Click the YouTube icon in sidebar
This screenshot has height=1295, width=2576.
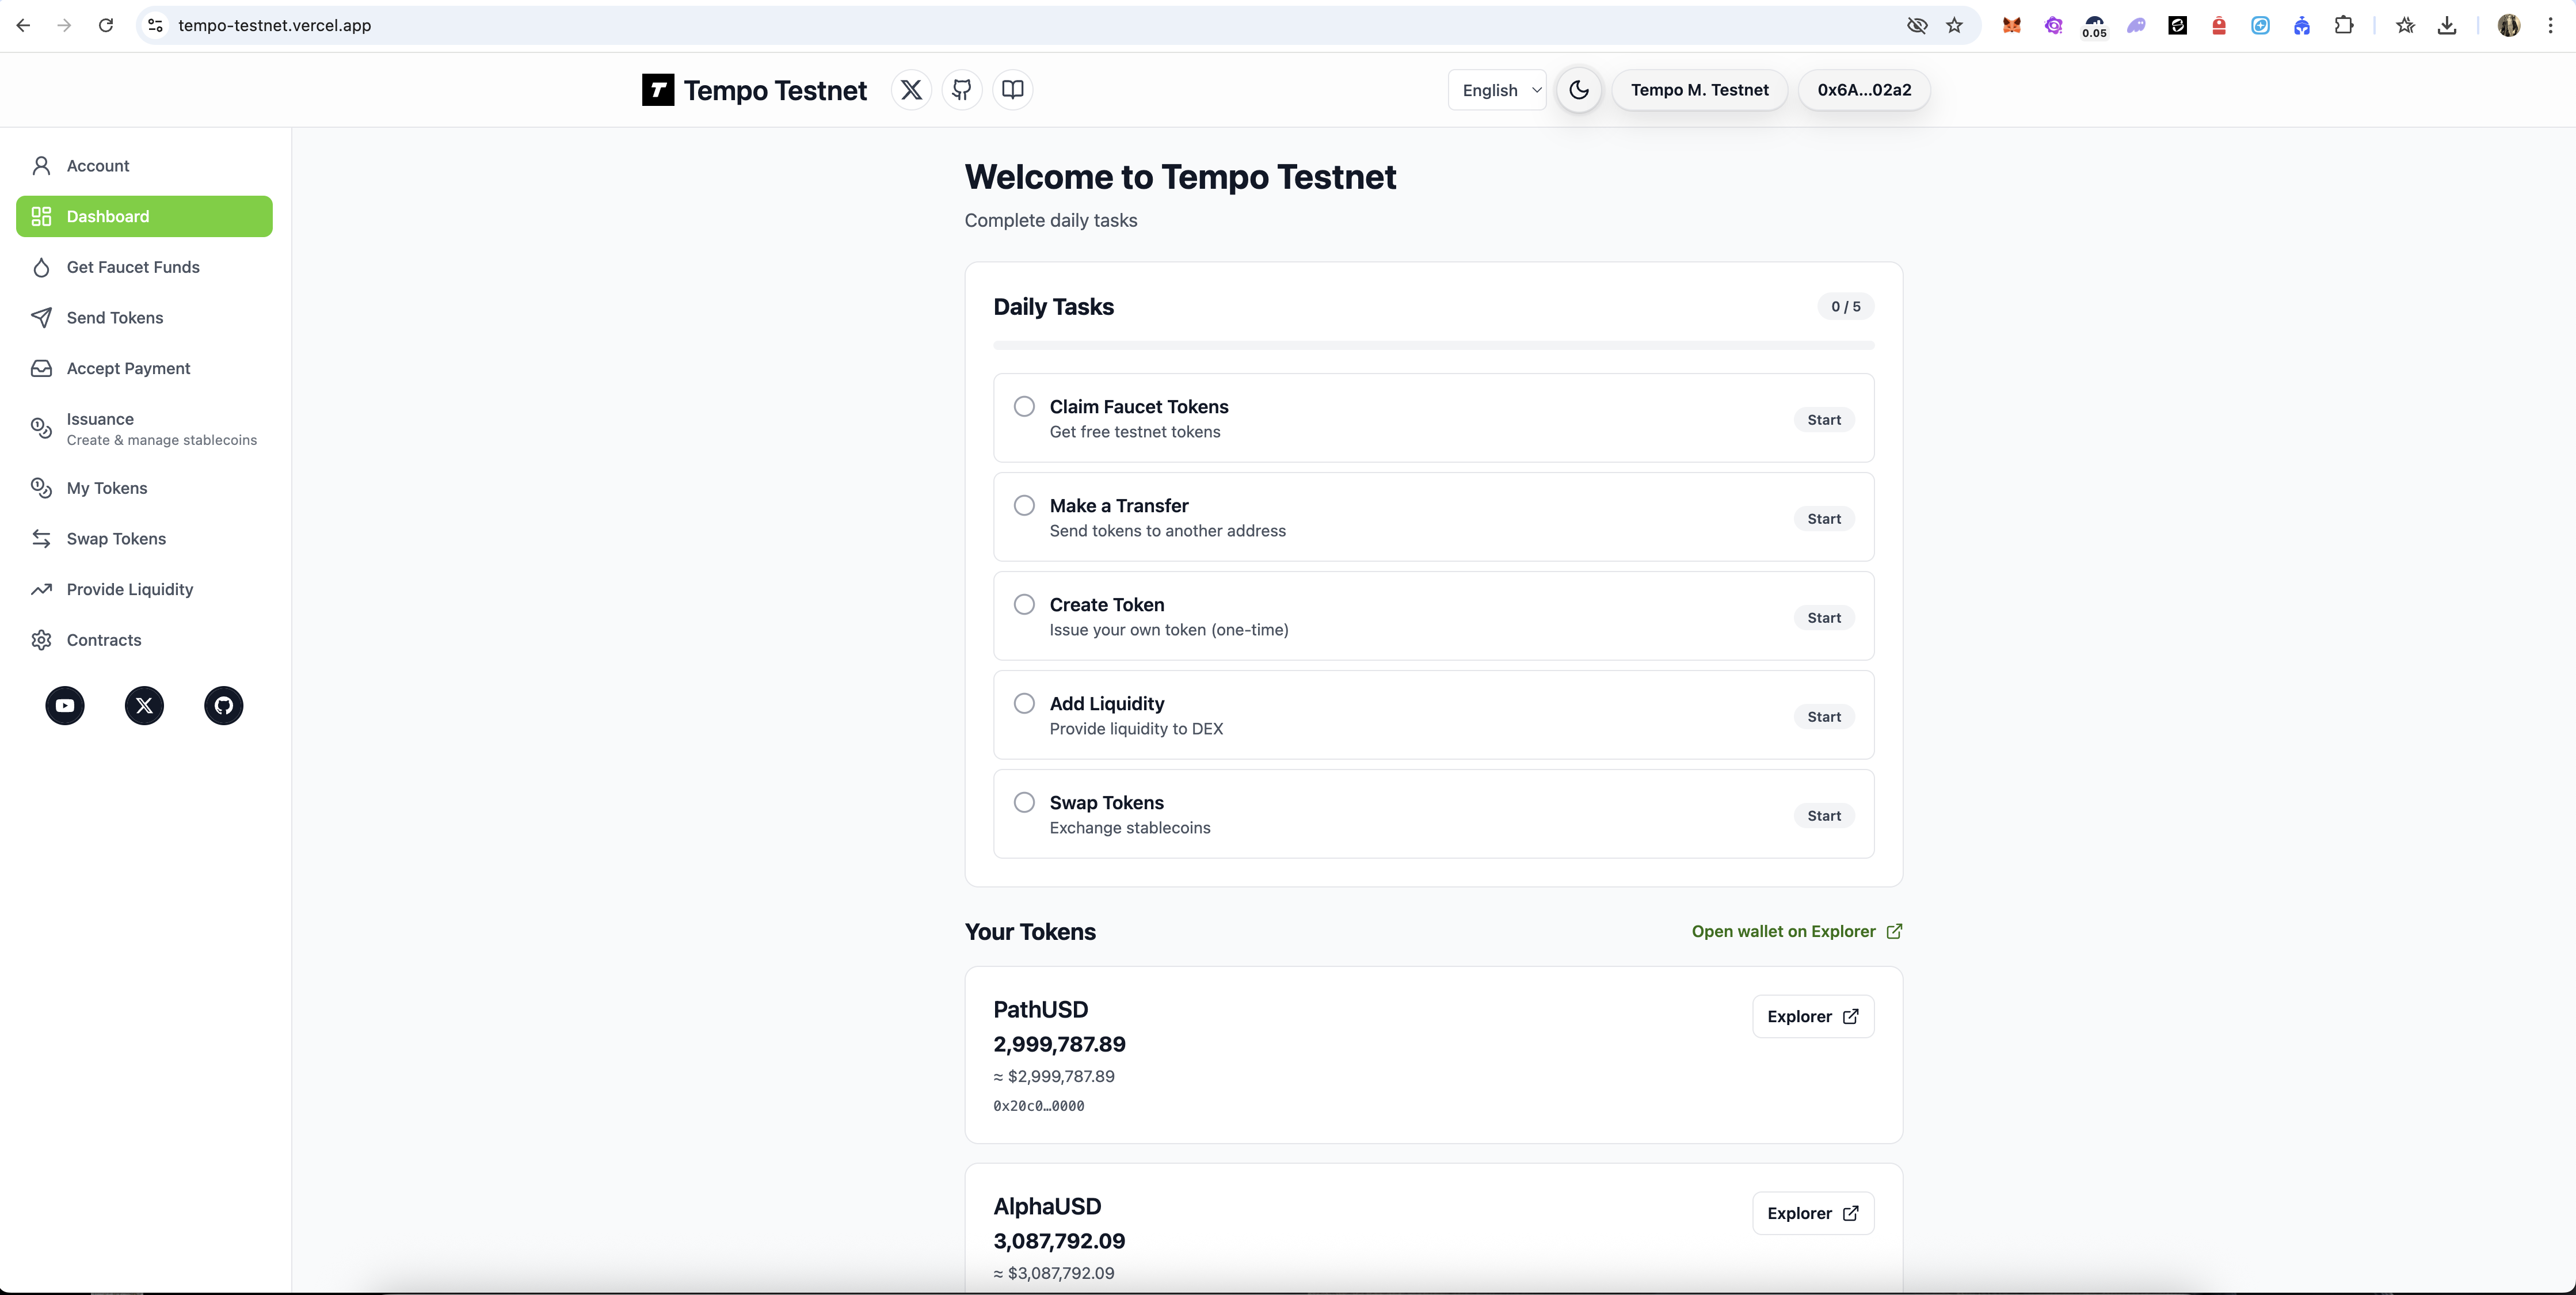pyautogui.click(x=65, y=706)
